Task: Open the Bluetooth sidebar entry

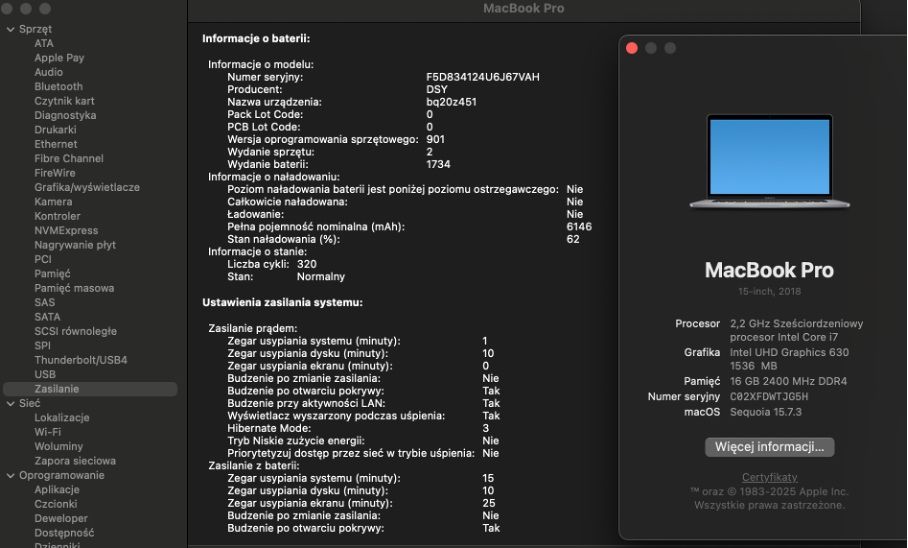Action: [x=58, y=87]
